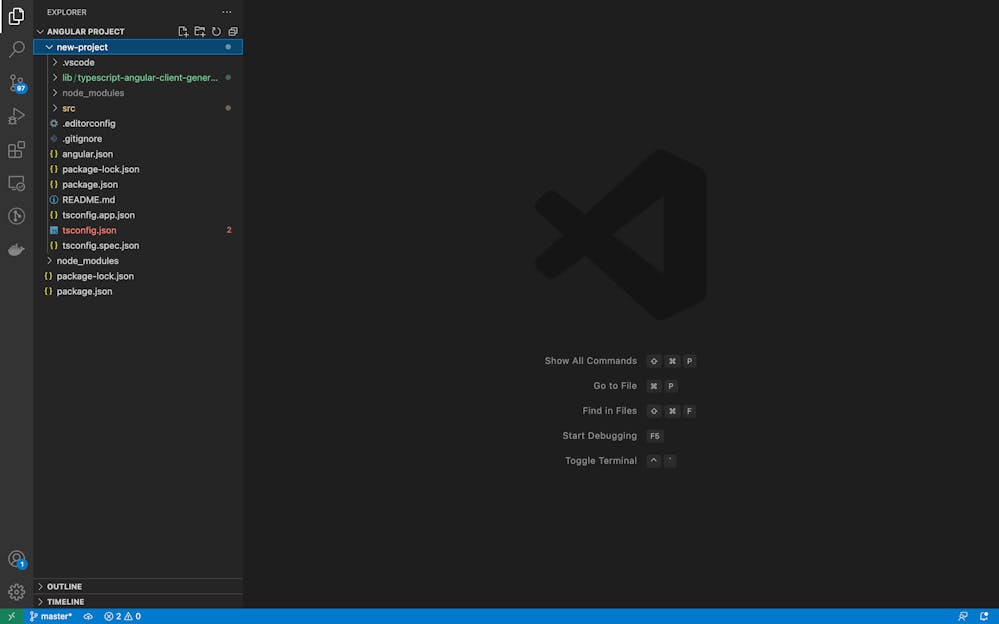Open the Run and Debug view
The image size is (999, 624).
click(x=16, y=116)
